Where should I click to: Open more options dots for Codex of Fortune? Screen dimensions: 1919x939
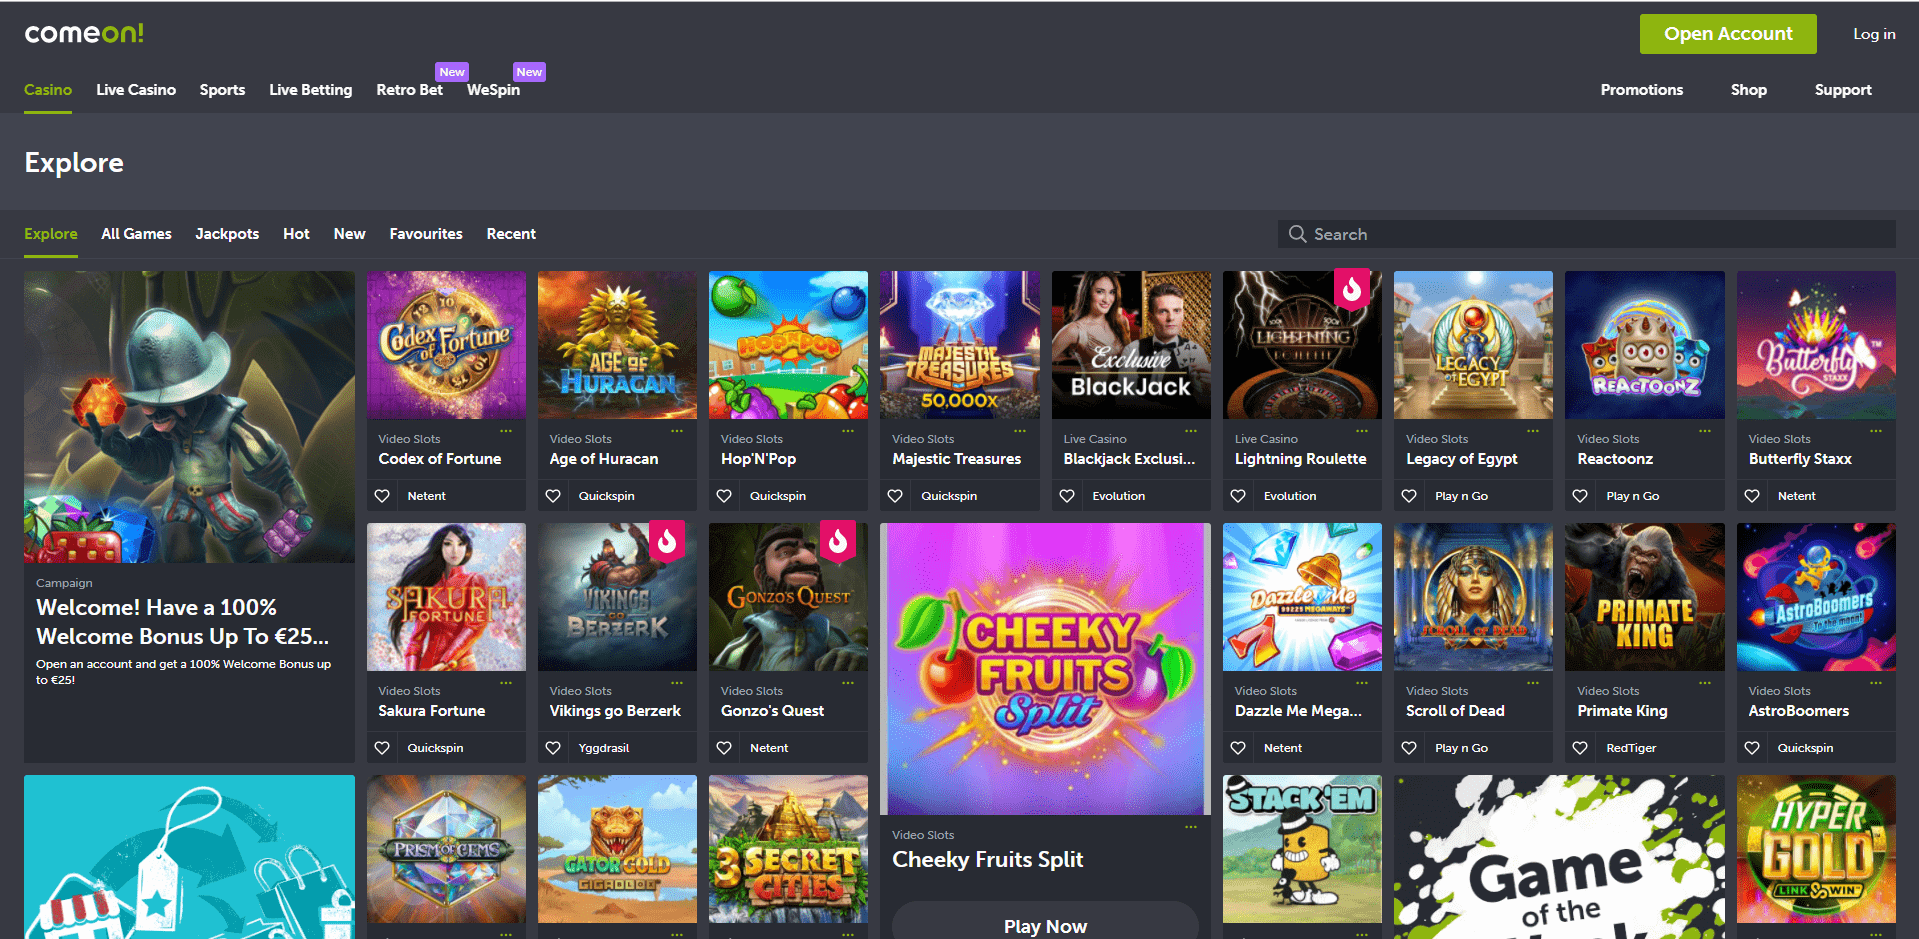[x=506, y=431]
